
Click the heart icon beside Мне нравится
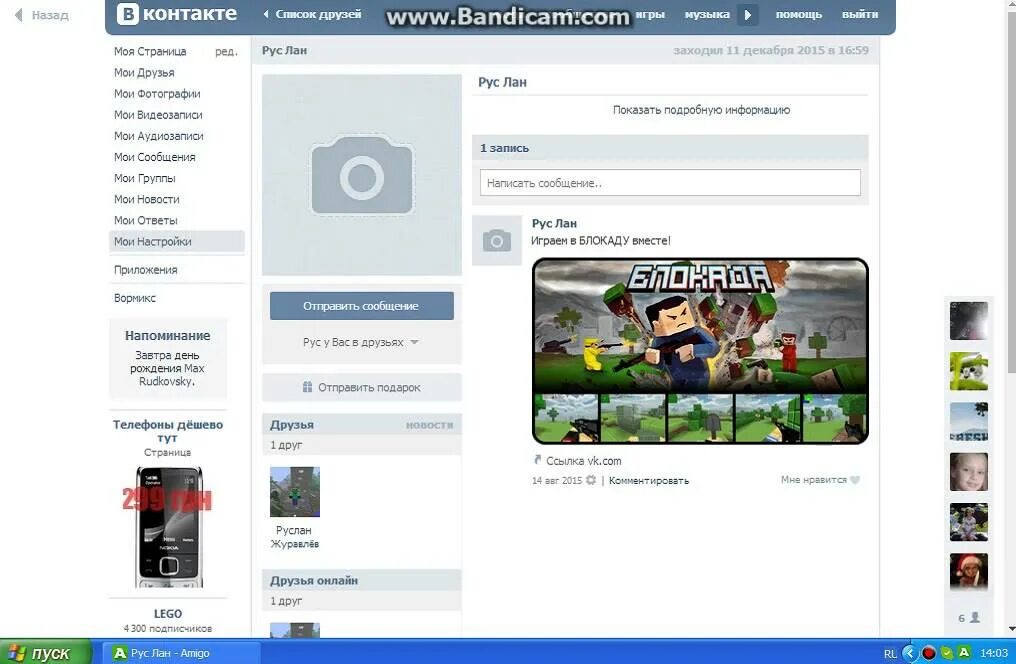[855, 480]
